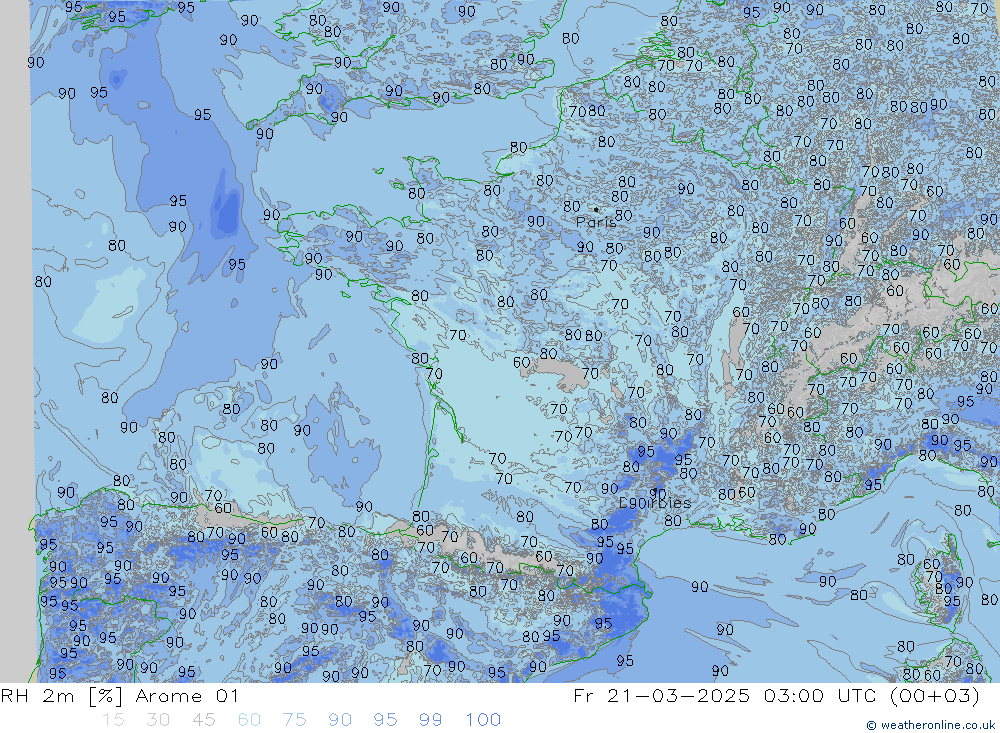Click legend value 60

click(x=249, y=720)
